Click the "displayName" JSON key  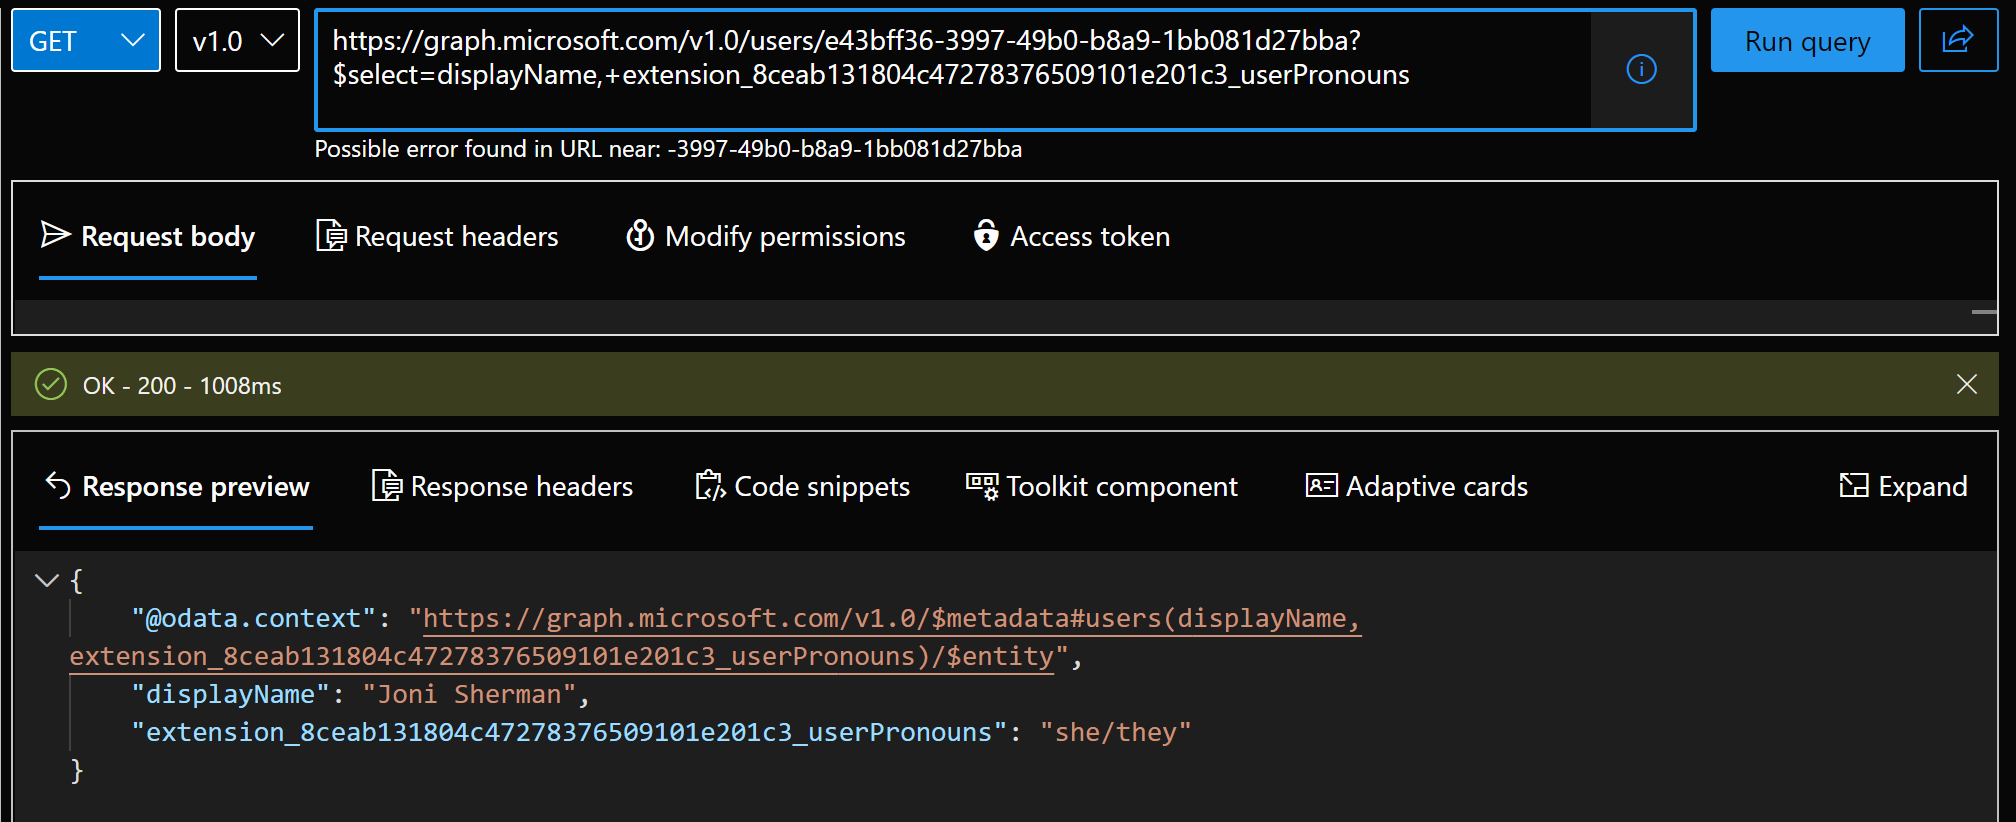click(x=231, y=694)
